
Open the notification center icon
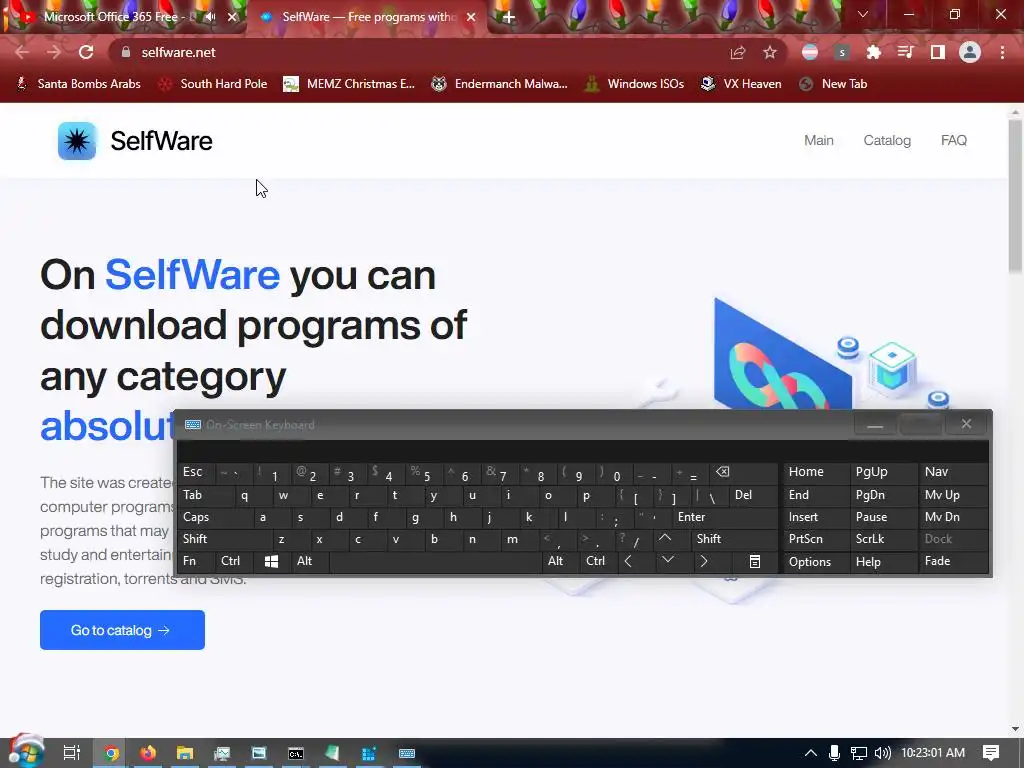991,753
